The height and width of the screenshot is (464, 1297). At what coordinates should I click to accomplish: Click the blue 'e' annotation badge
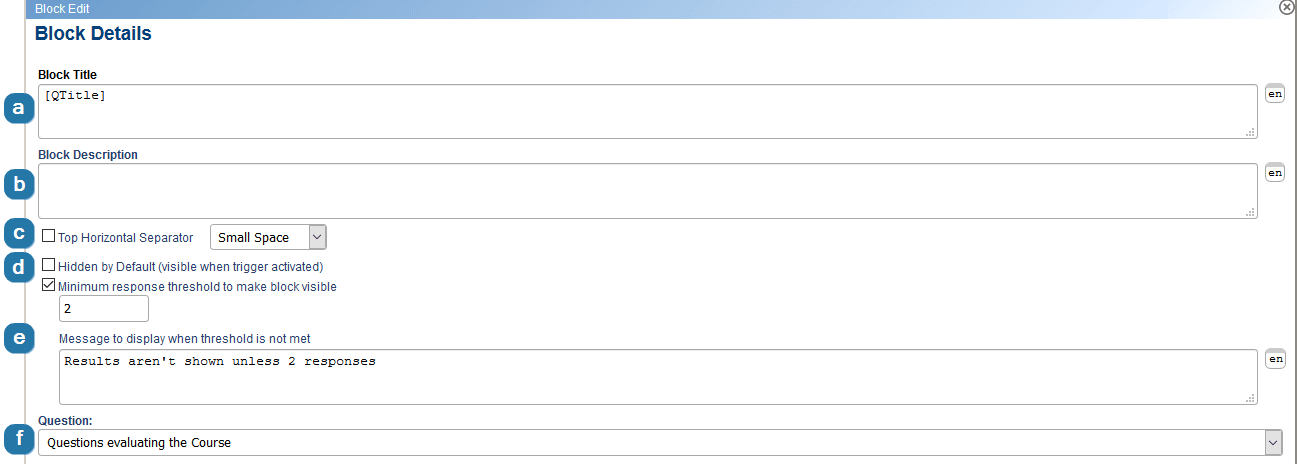pos(17,339)
